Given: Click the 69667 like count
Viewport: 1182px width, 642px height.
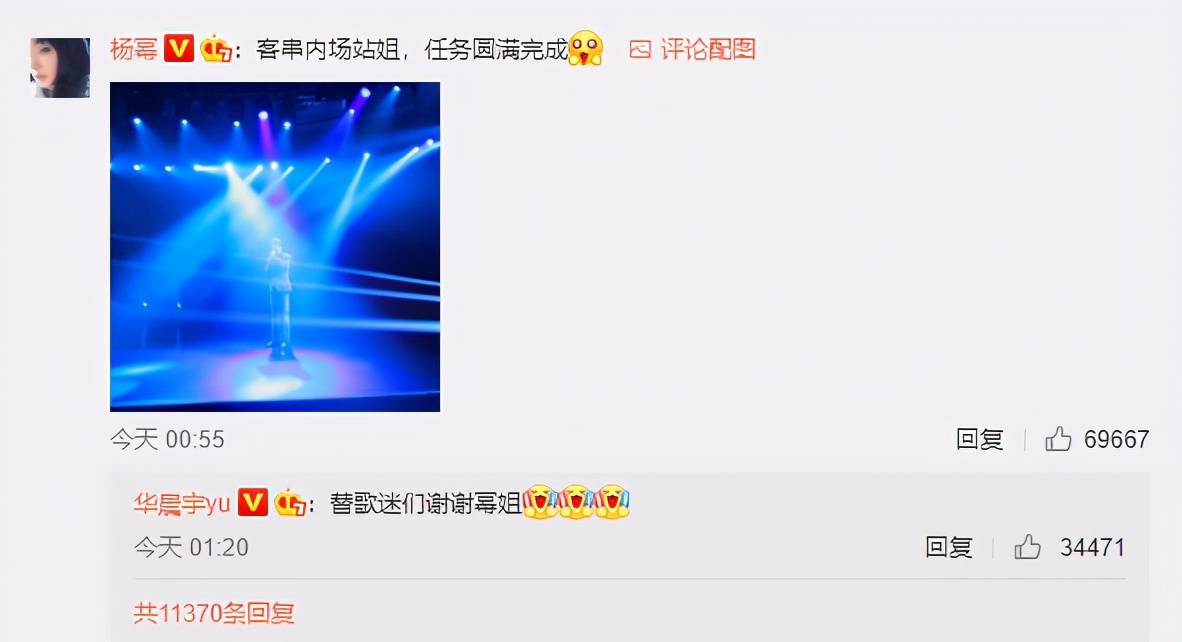Looking at the screenshot, I should click(1116, 439).
